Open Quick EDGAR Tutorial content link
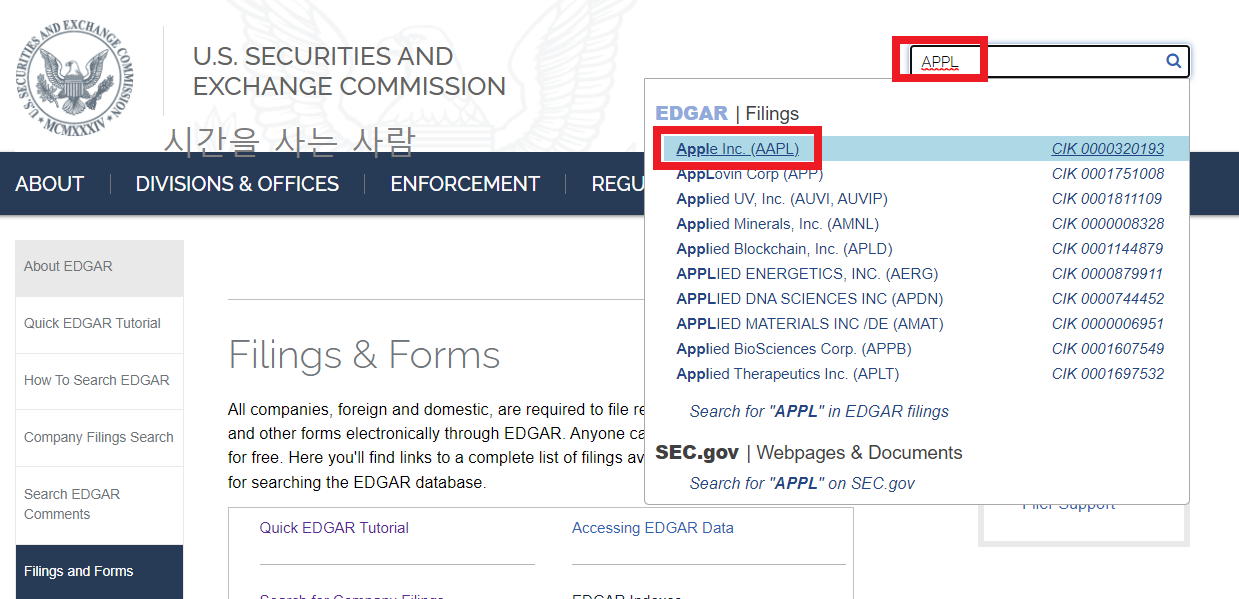The width and height of the screenshot is (1239, 599). tap(334, 528)
